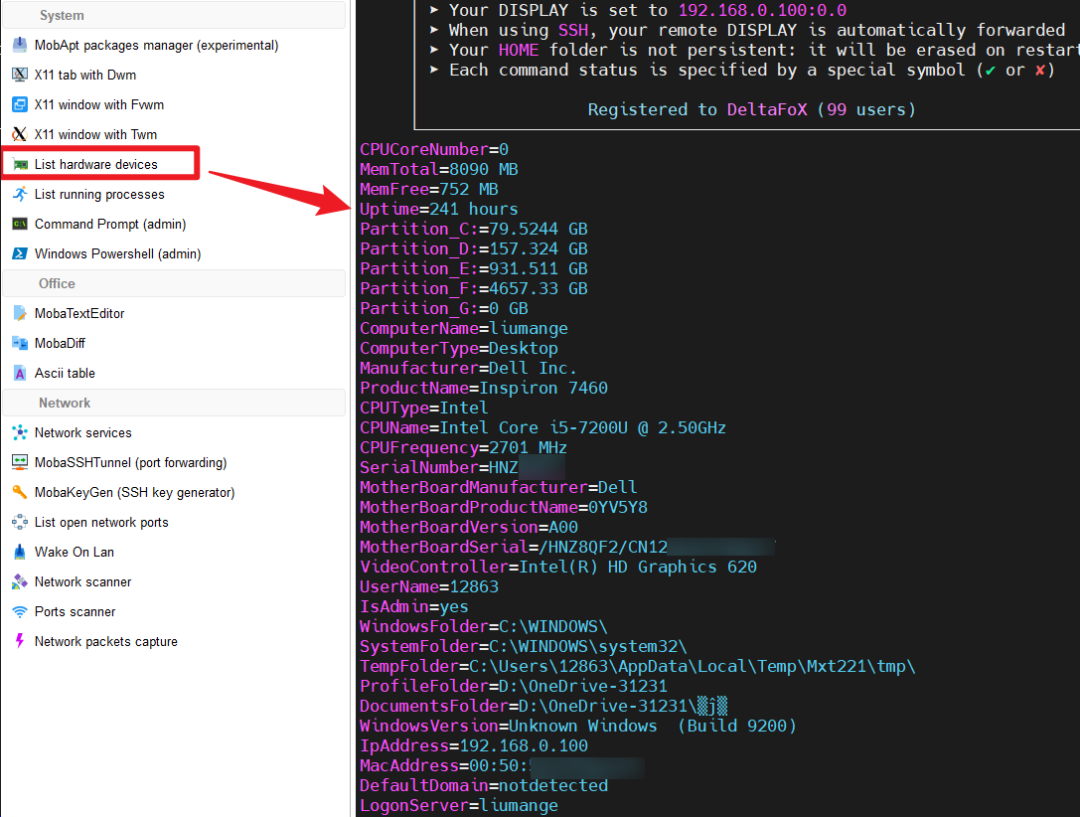The width and height of the screenshot is (1080, 817).
Task: Open Ports scanner entry
Action: click(x=75, y=612)
